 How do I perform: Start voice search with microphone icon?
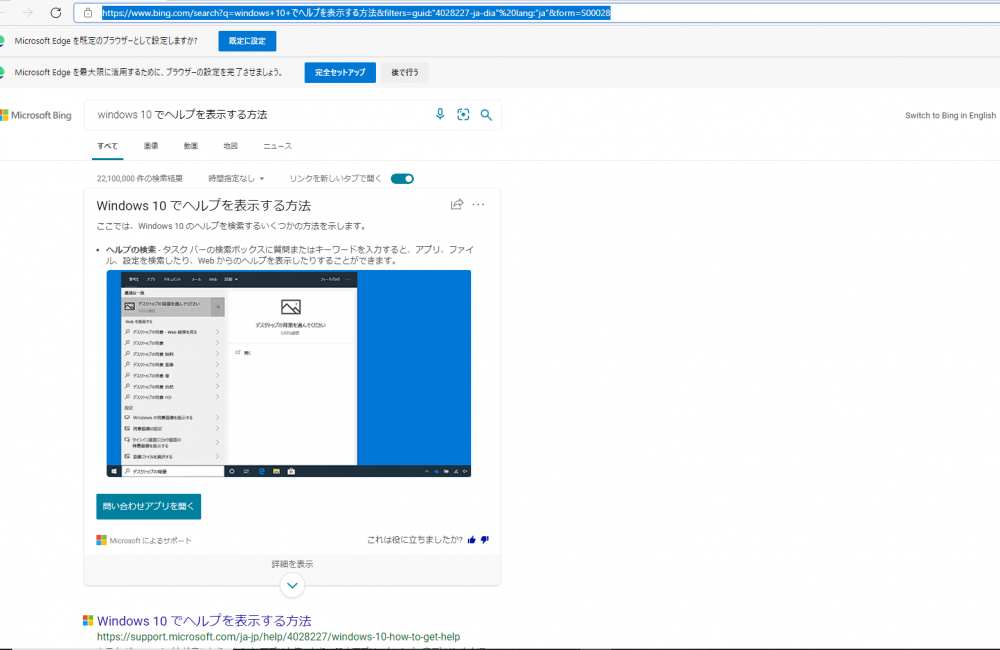click(440, 115)
